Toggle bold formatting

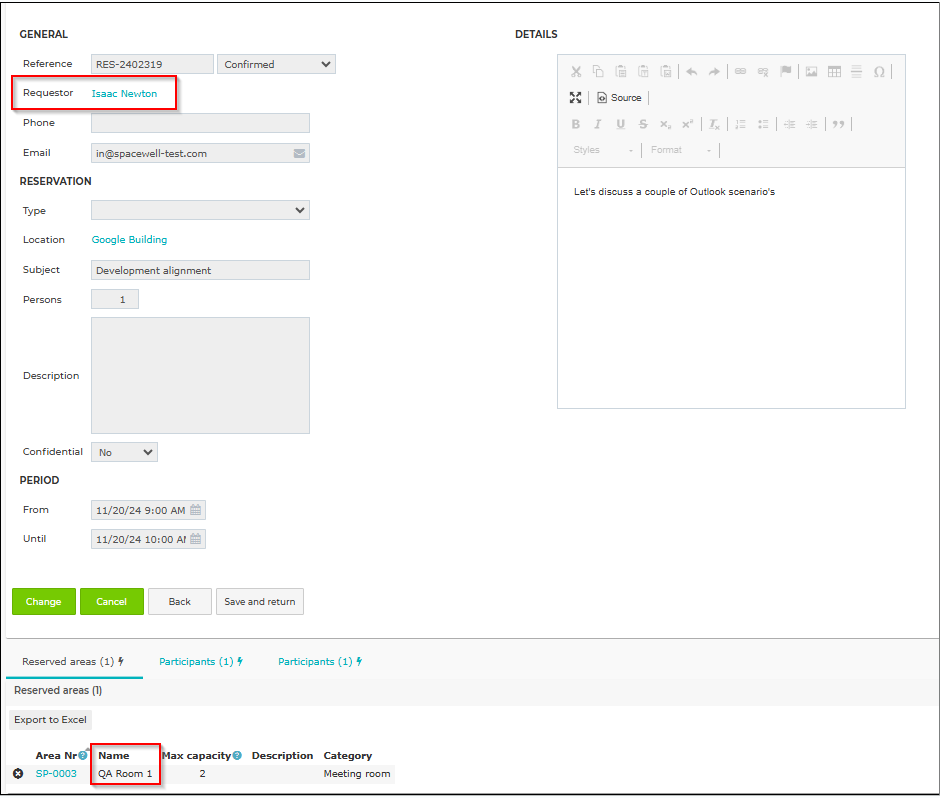pyautogui.click(x=576, y=124)
